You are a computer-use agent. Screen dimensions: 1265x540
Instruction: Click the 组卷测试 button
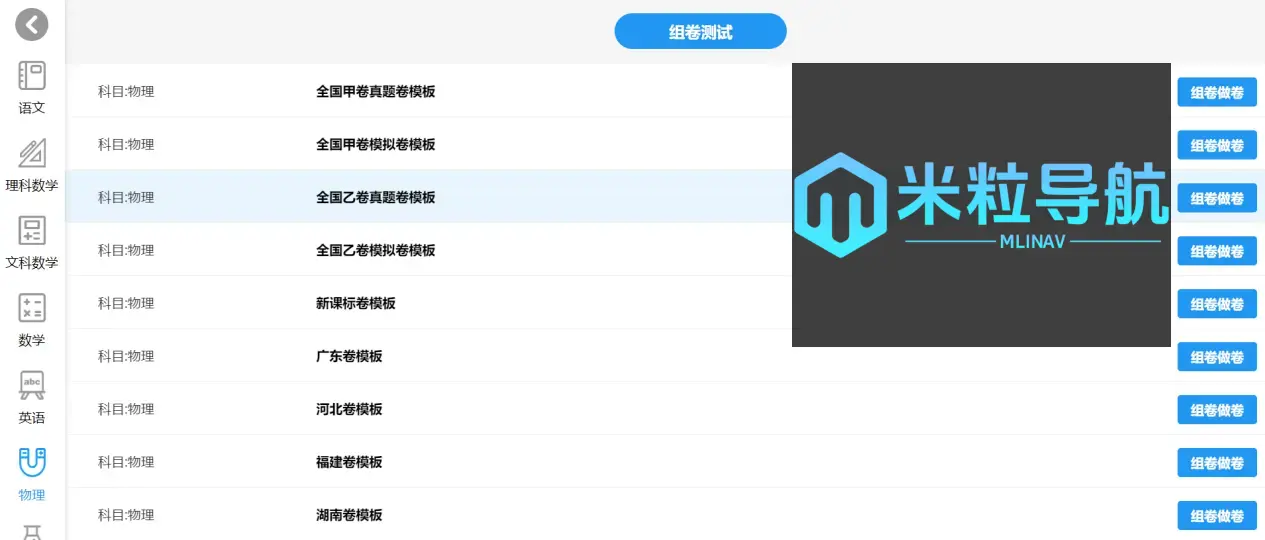700,32
